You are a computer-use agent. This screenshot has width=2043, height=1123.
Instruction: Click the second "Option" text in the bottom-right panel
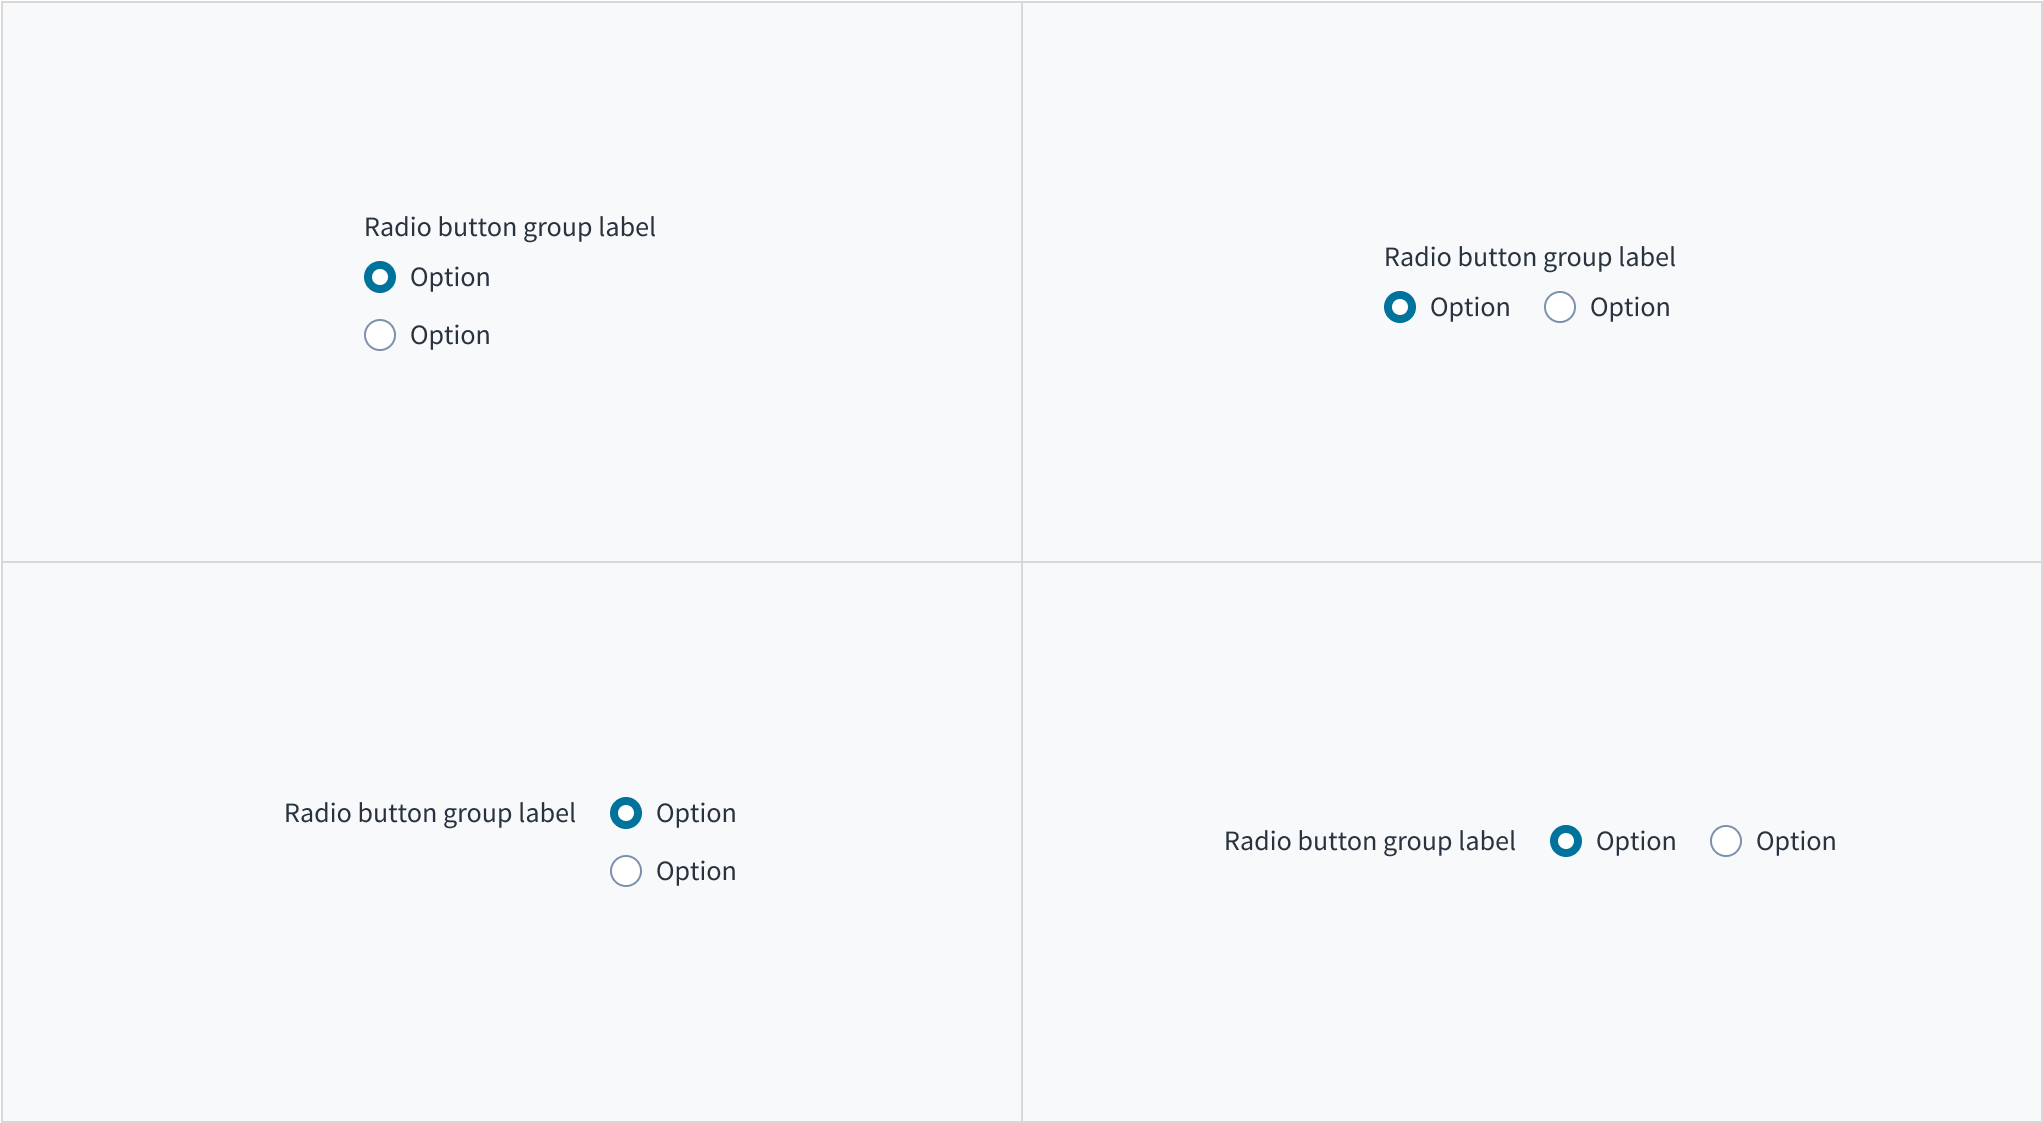pos(1796,841)
